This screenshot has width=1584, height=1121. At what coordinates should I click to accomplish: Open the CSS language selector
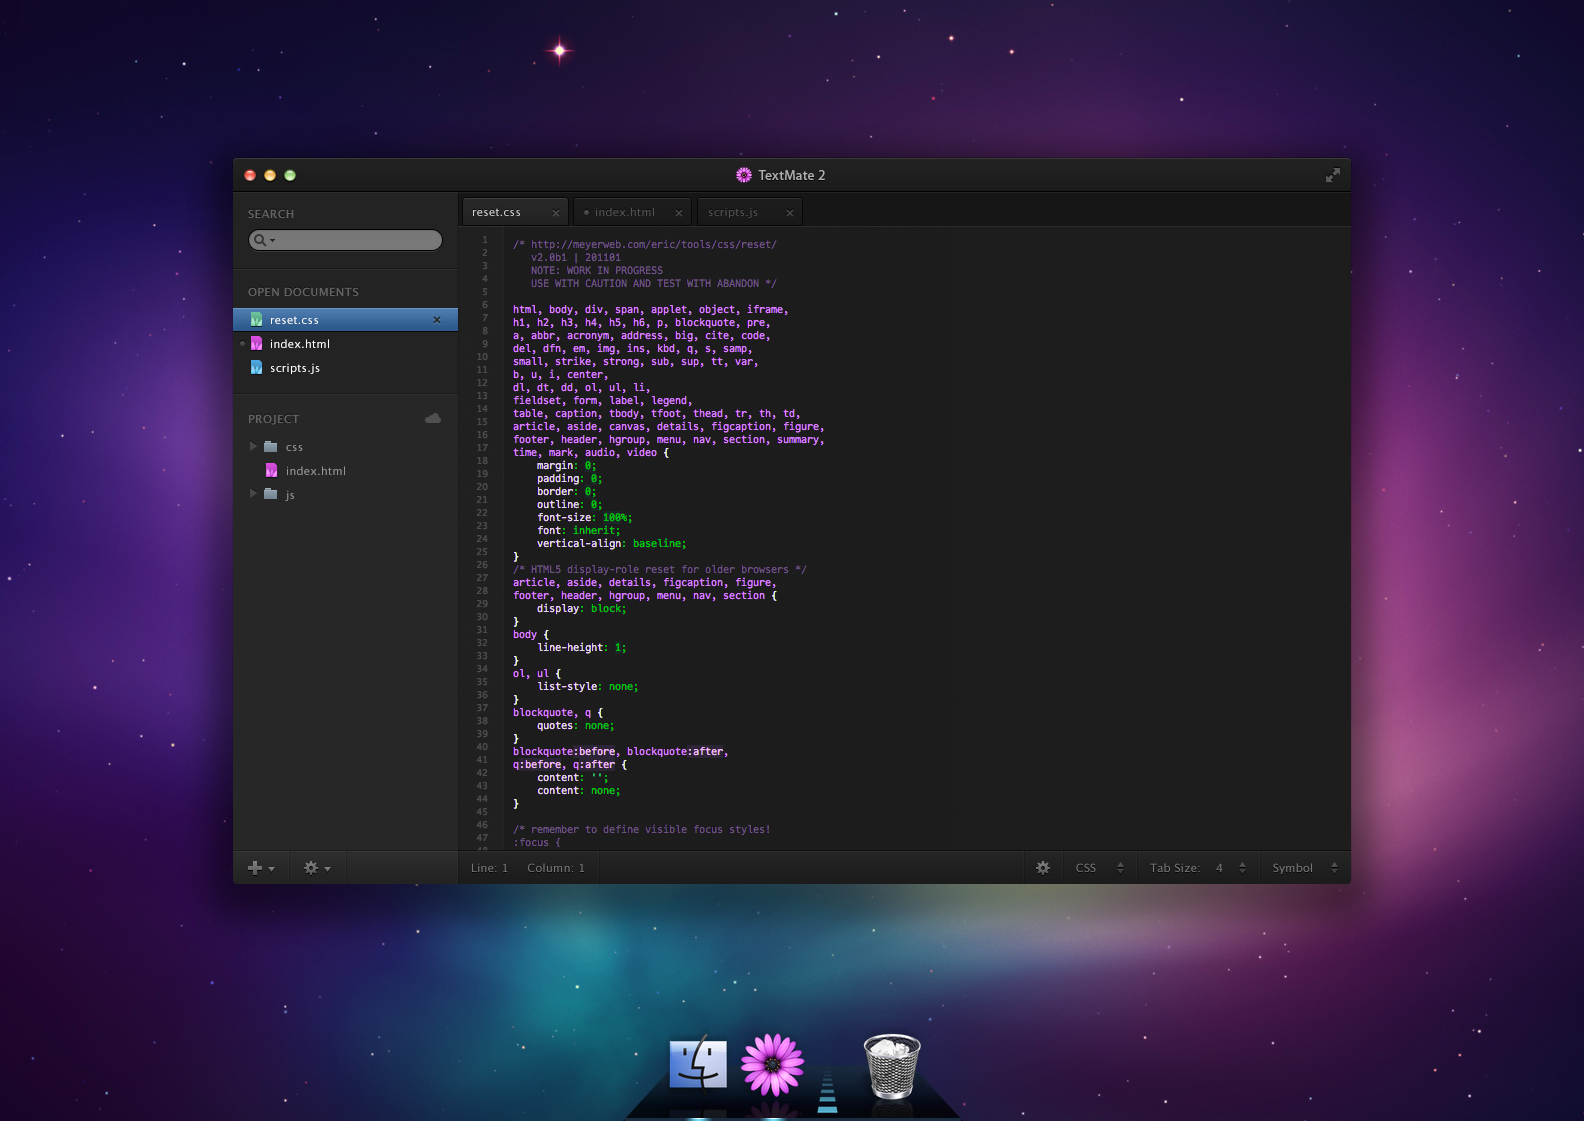(x=1099, y=868)
